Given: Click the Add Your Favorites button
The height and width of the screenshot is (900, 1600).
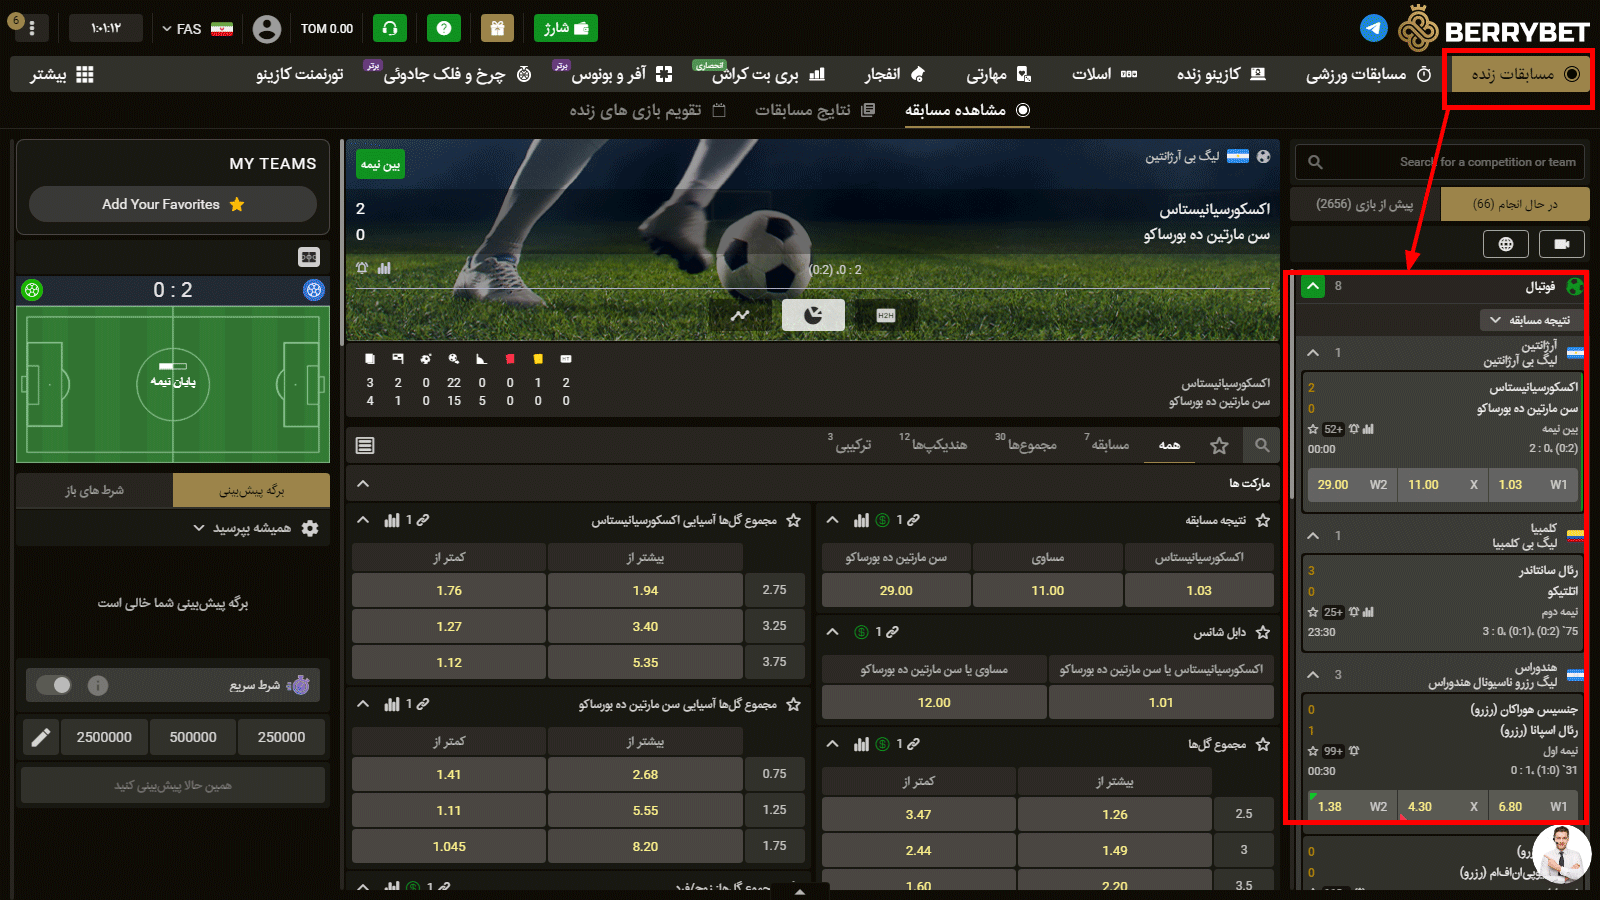Looking at the screenshot, I should point(173,204).
